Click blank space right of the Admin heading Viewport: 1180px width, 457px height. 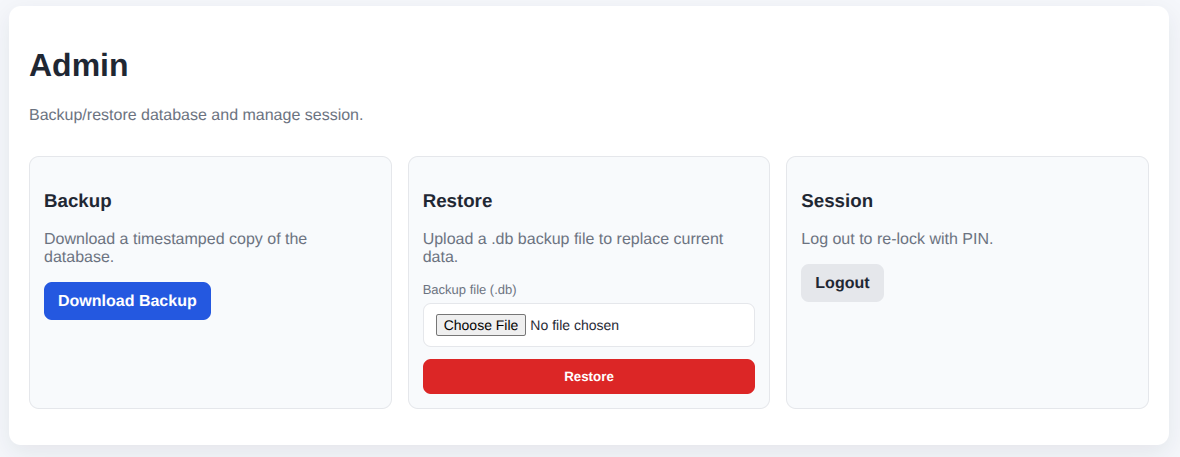pos(600,65)
